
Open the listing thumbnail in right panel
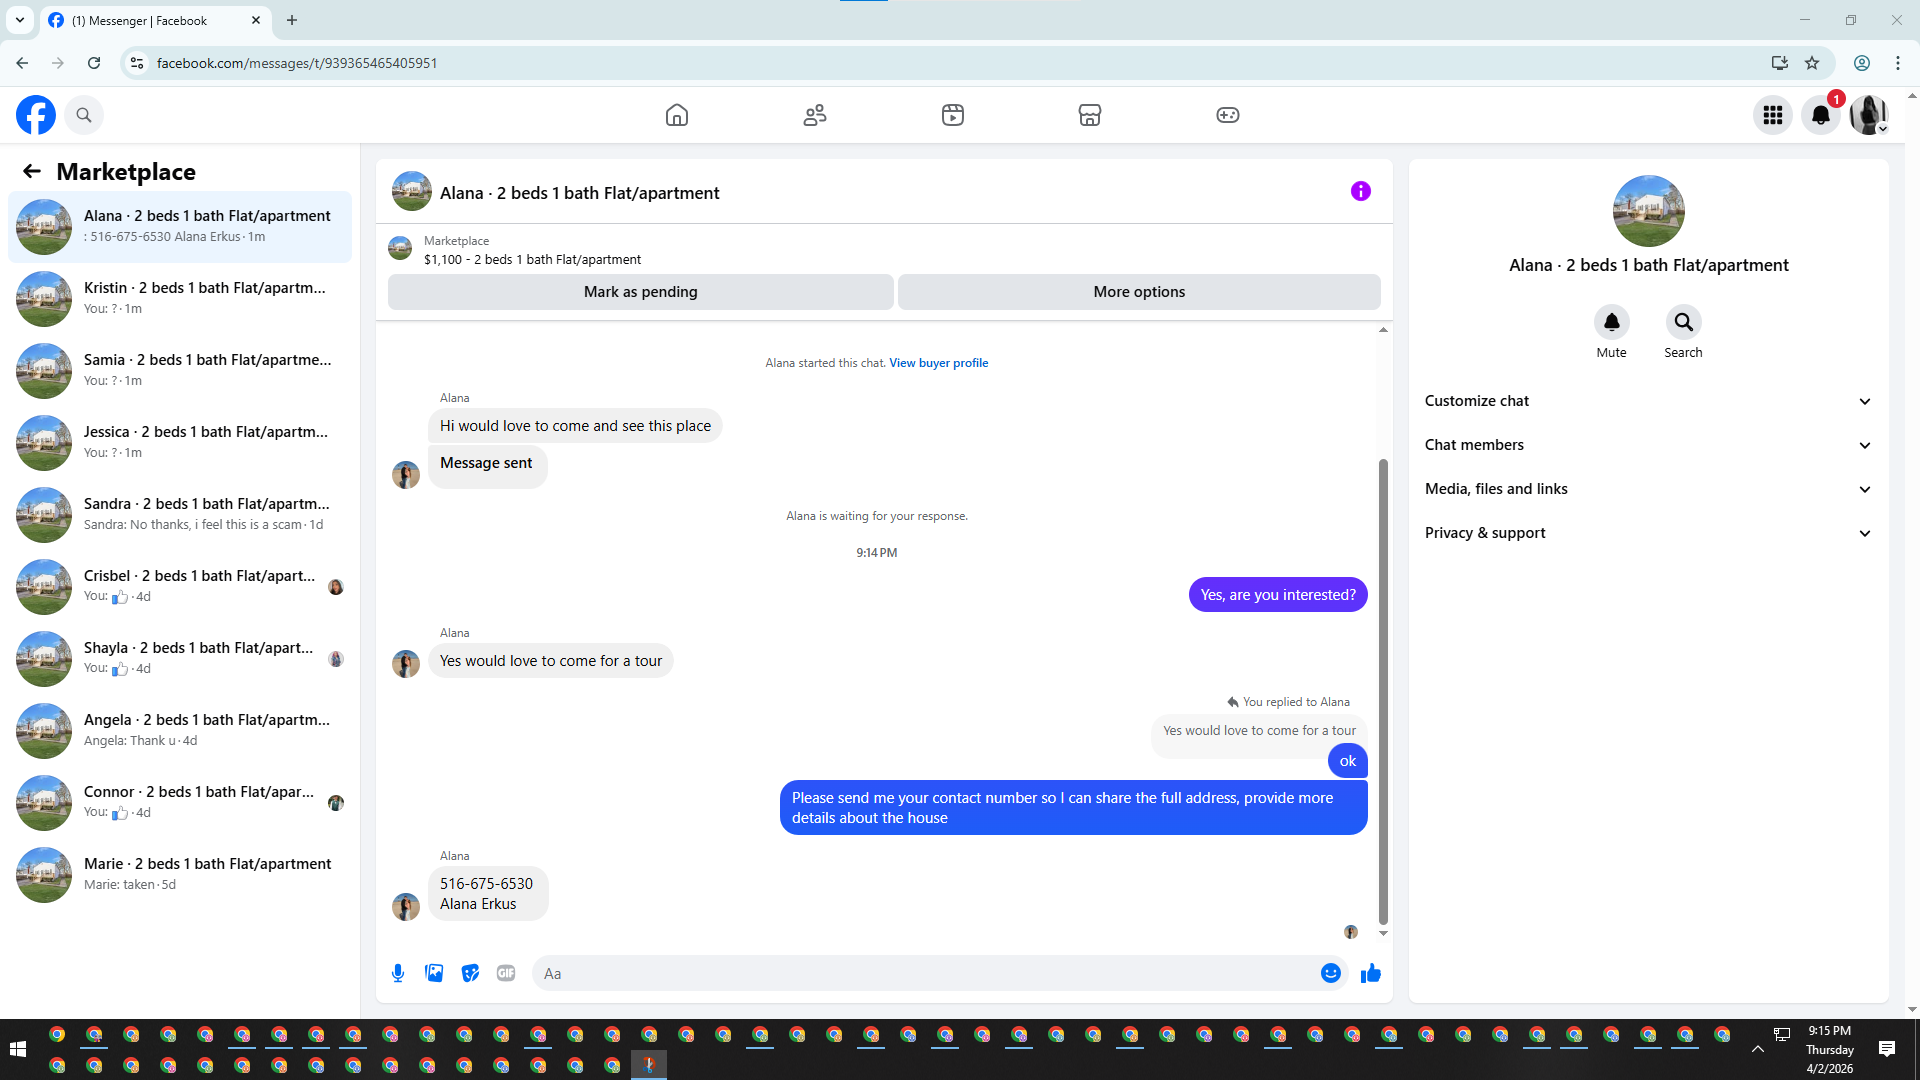1649,211
